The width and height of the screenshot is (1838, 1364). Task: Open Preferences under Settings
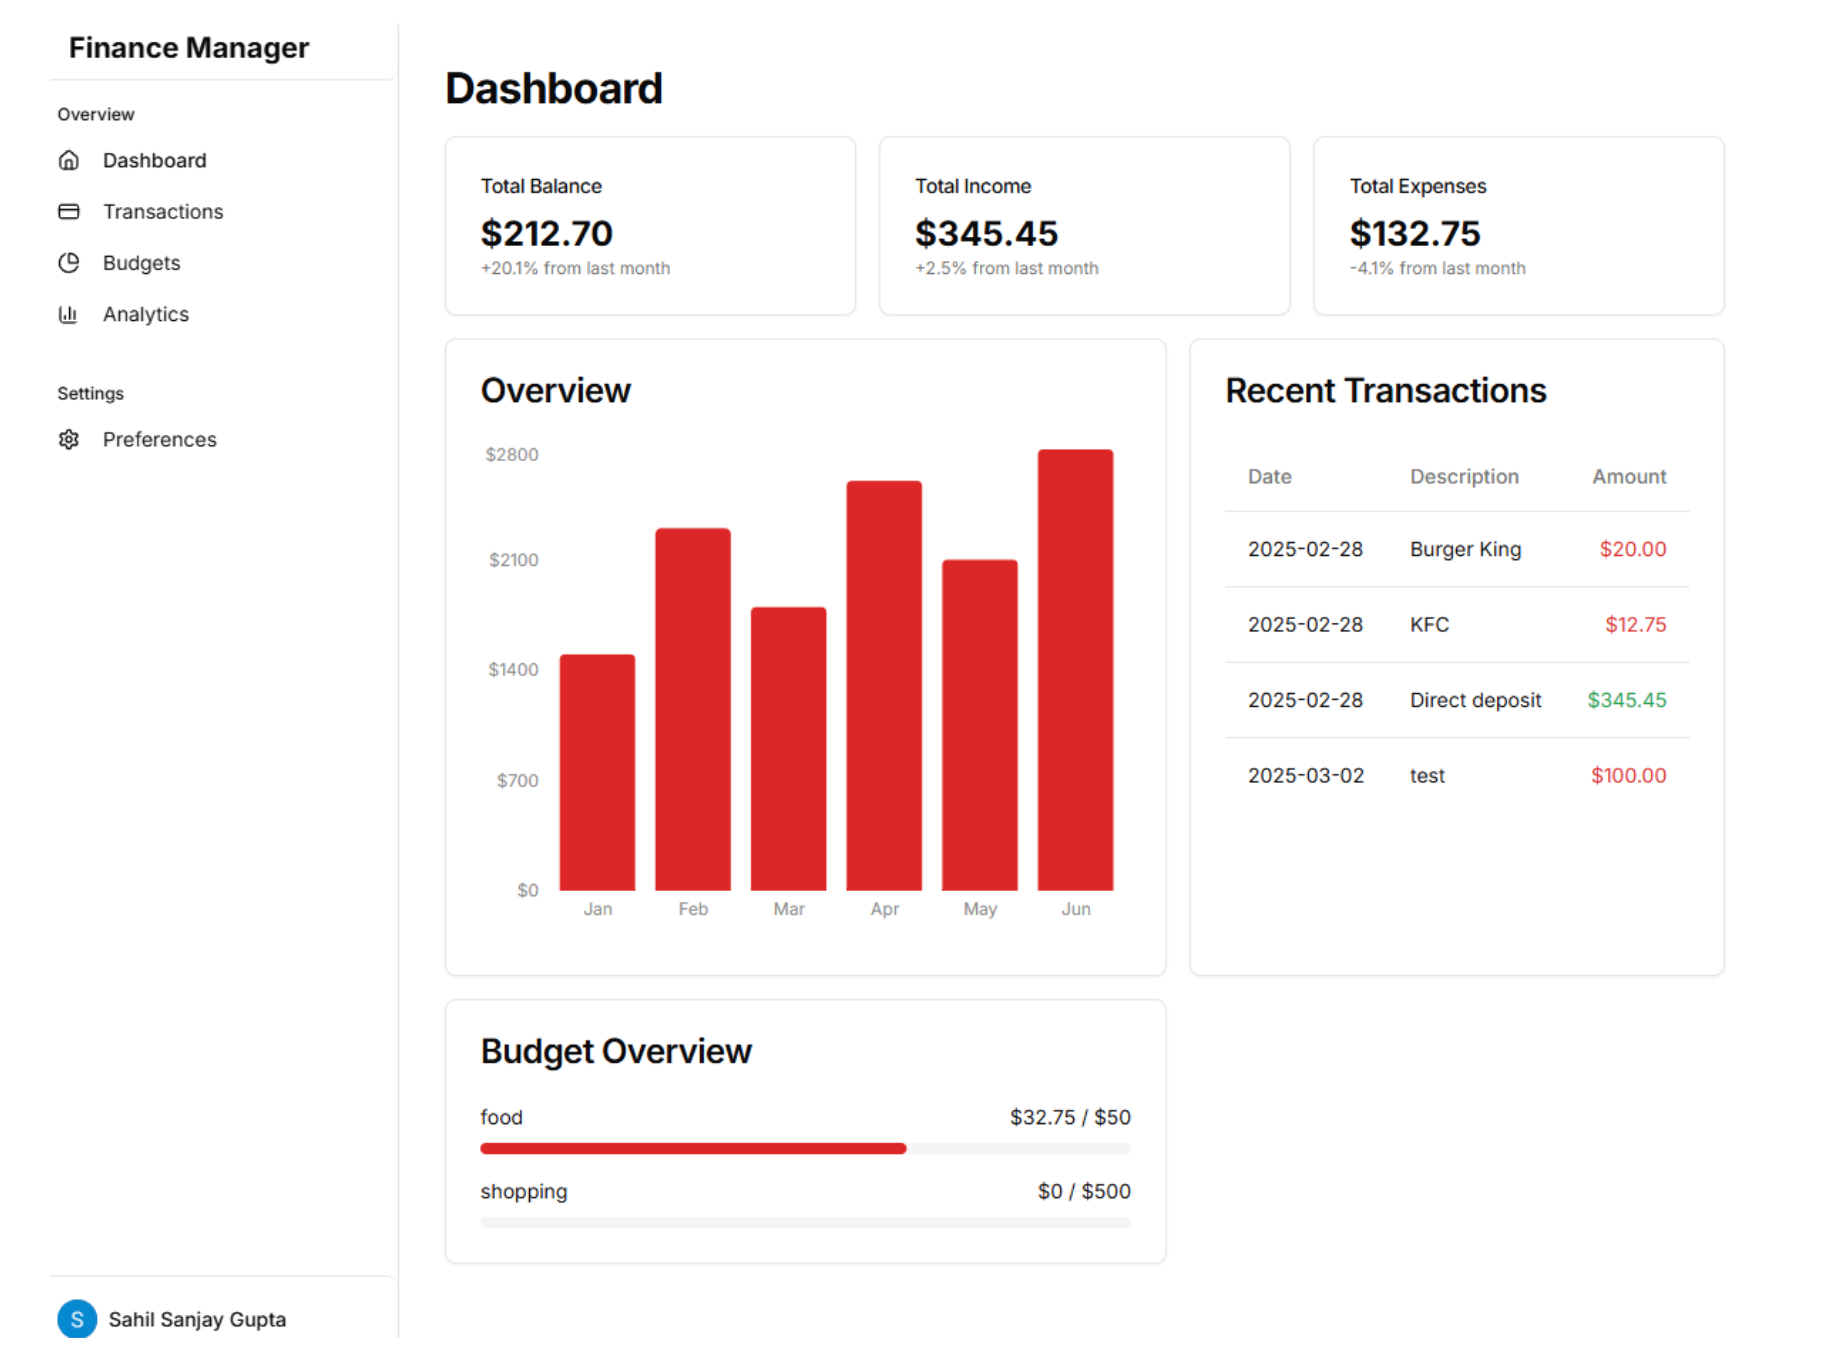point(160,439)
